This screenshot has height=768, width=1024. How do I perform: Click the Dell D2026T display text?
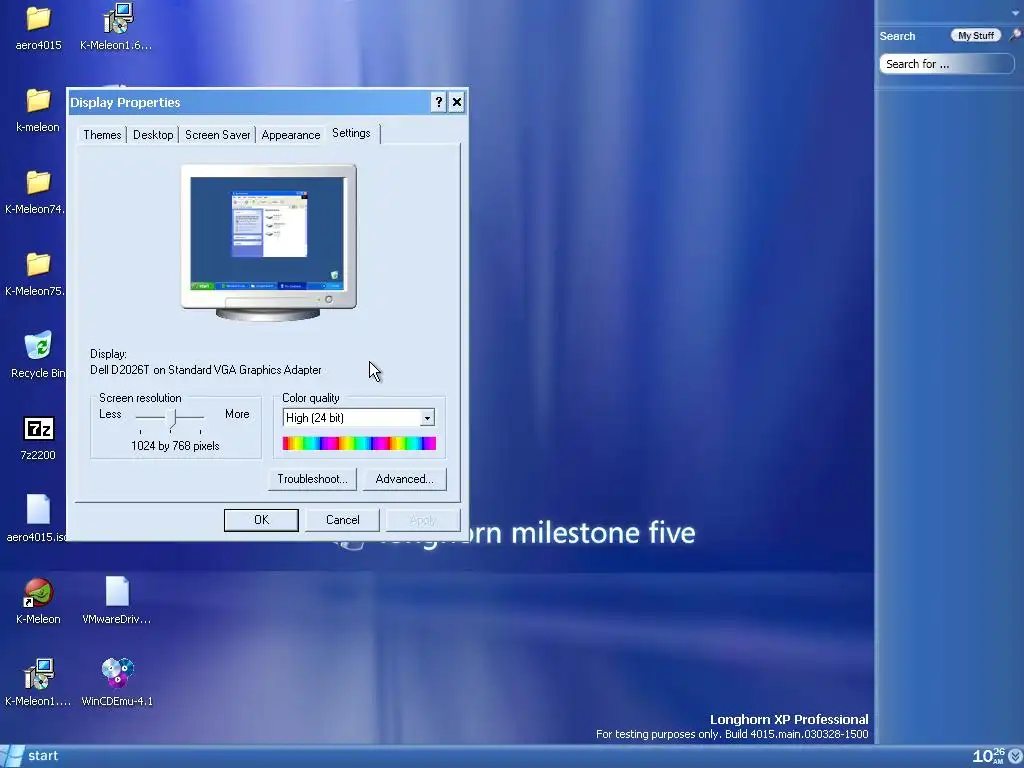pos(206,370)
